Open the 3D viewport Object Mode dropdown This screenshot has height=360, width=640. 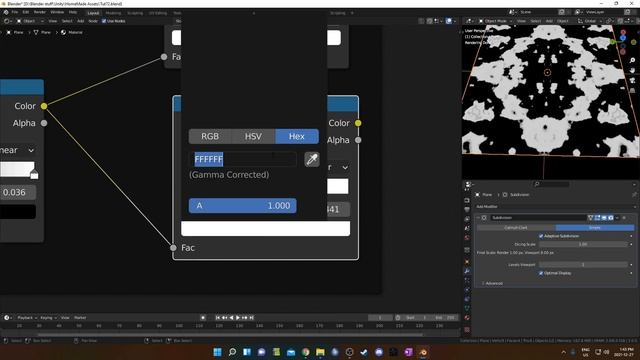pyautogui.click(x=496, y=21)
